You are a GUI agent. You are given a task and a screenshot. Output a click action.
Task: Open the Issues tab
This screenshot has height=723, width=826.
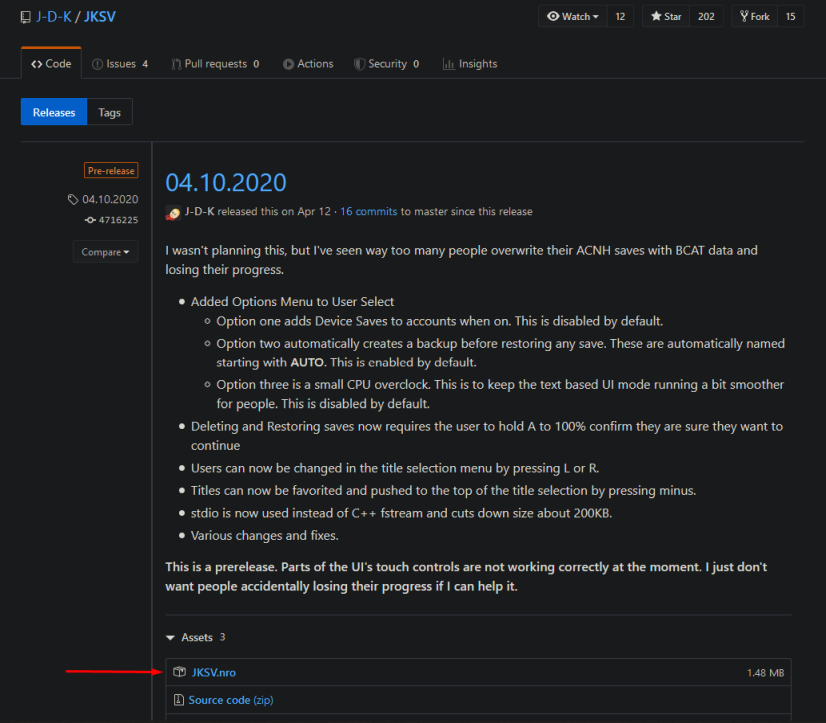[x=120, y=64]
